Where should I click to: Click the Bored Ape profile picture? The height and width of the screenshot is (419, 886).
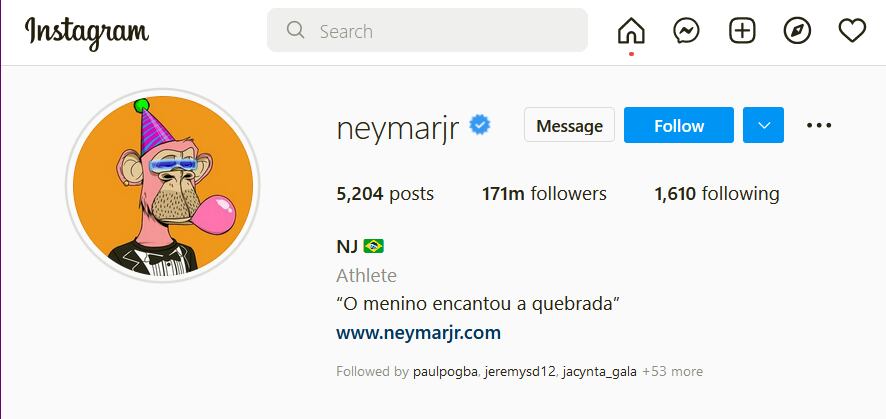(163, 185)
